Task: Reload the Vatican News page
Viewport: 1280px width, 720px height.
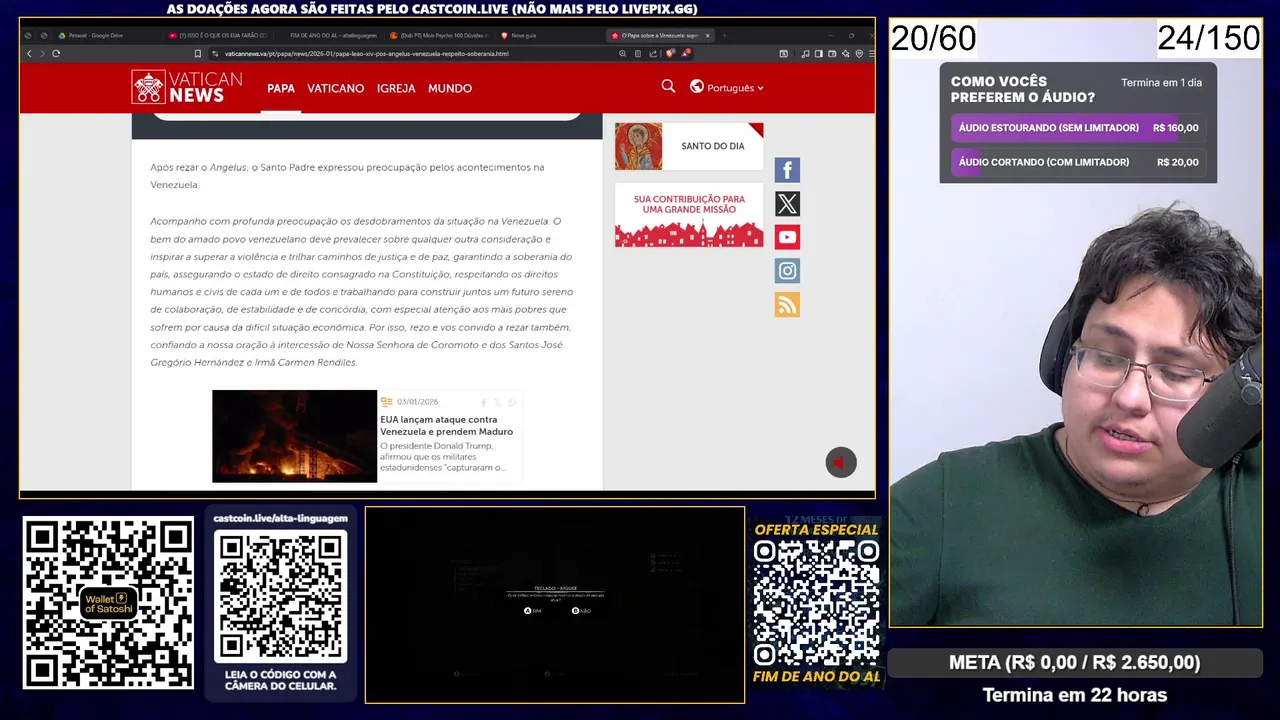Action: 56,53
